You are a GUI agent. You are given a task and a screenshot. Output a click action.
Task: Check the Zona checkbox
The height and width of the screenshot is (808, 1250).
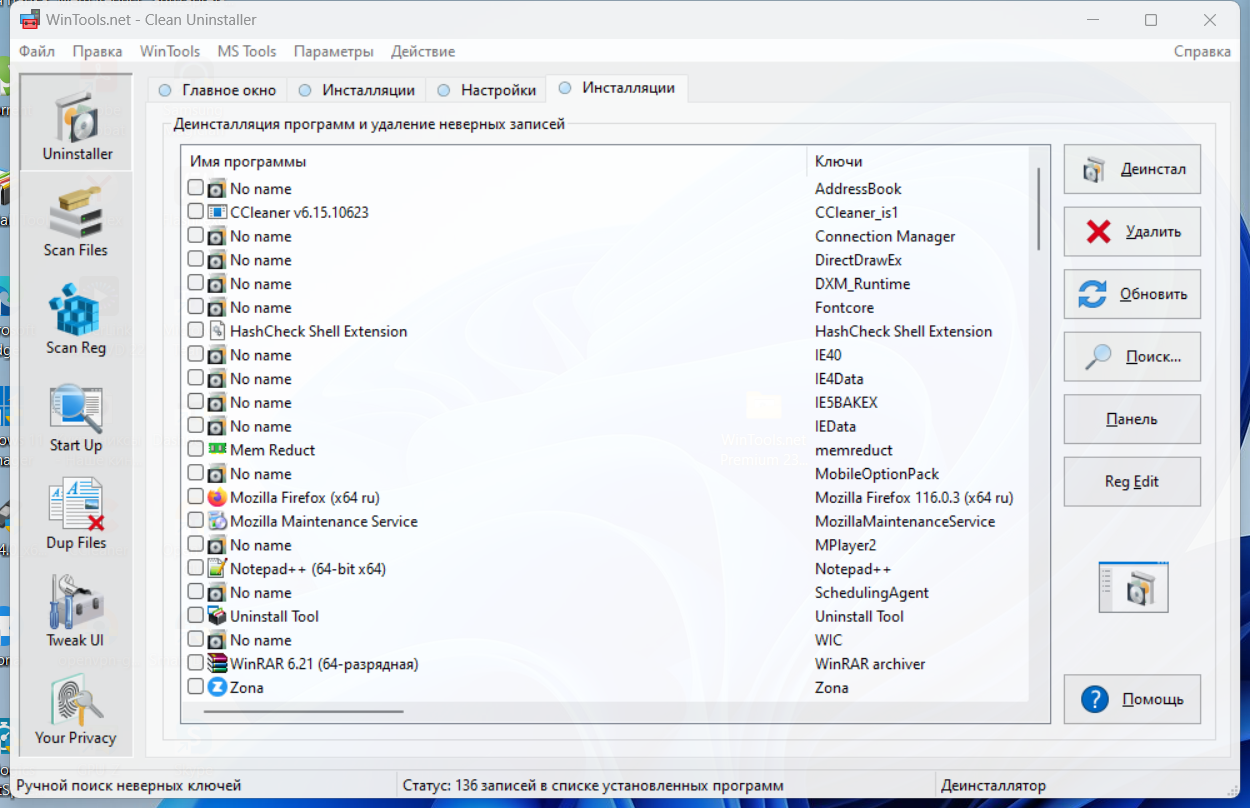(x=195, y=687)
